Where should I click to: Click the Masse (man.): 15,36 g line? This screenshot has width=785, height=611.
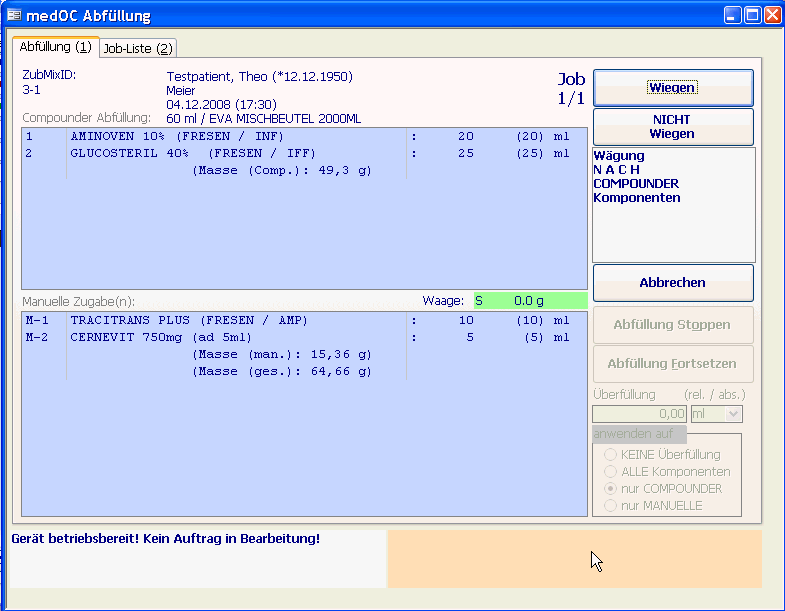(x=282, y=354)
